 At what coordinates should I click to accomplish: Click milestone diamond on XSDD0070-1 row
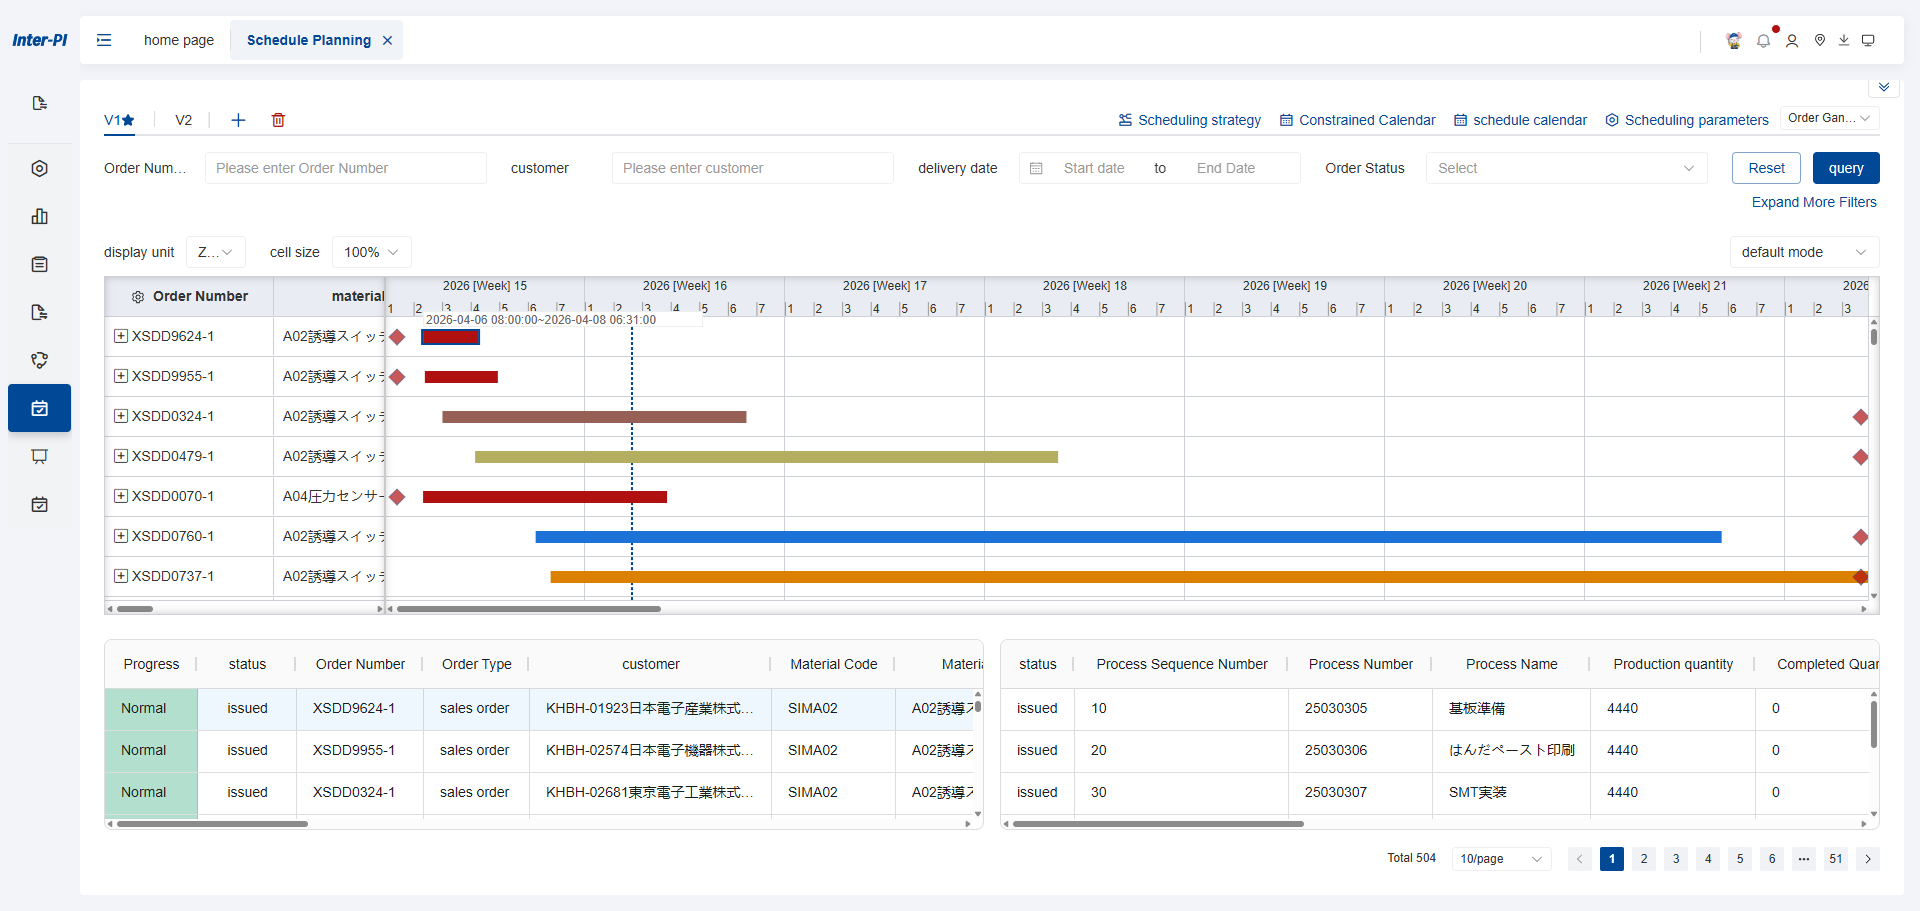[x=397, y=497]
